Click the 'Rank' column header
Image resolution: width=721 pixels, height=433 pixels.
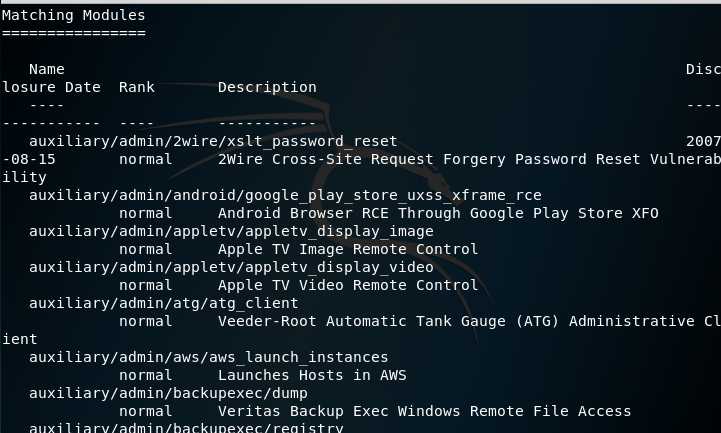[x=137, y=87]
